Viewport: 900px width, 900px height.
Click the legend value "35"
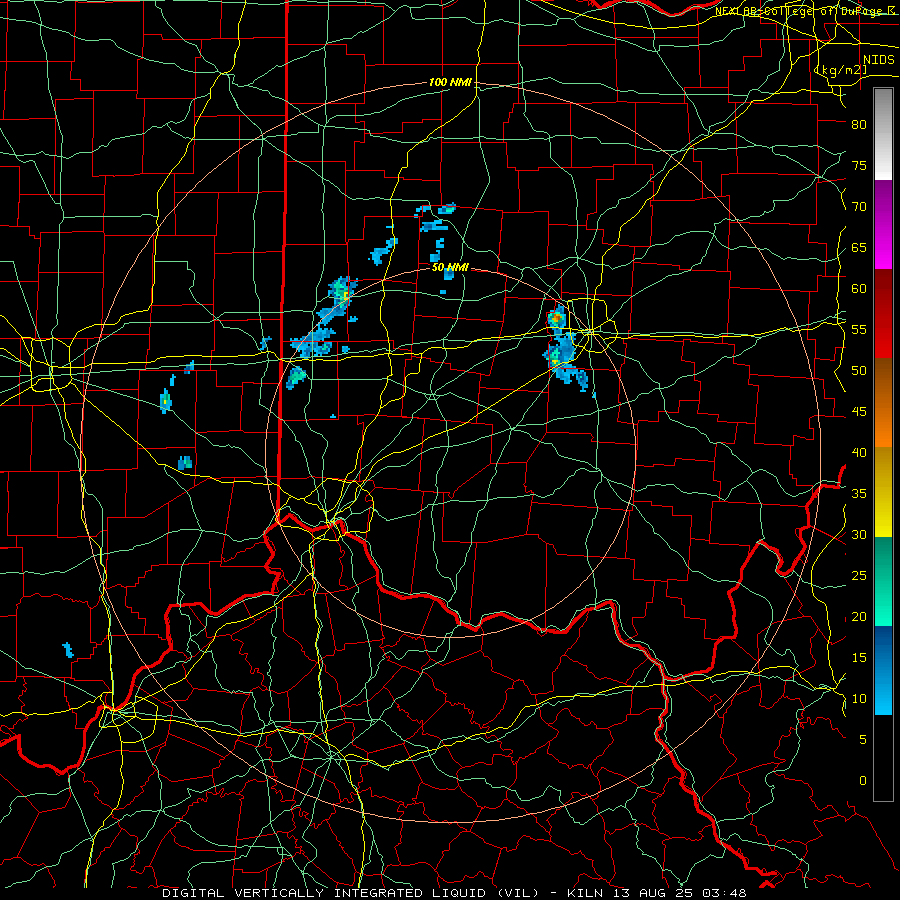click(859, 494)
